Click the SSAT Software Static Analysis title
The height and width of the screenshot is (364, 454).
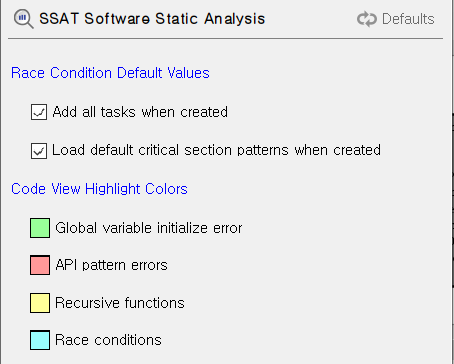point(152,19)
